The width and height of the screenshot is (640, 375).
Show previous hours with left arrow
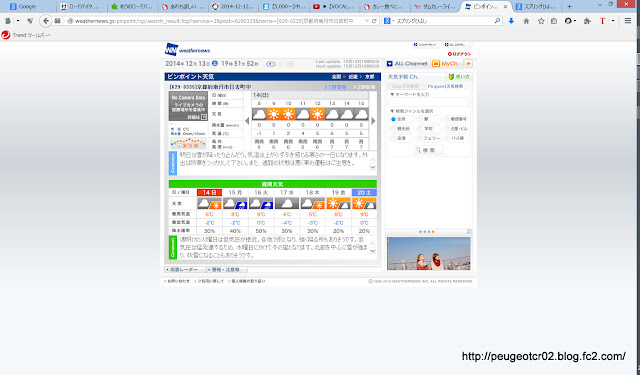(247, 121)
